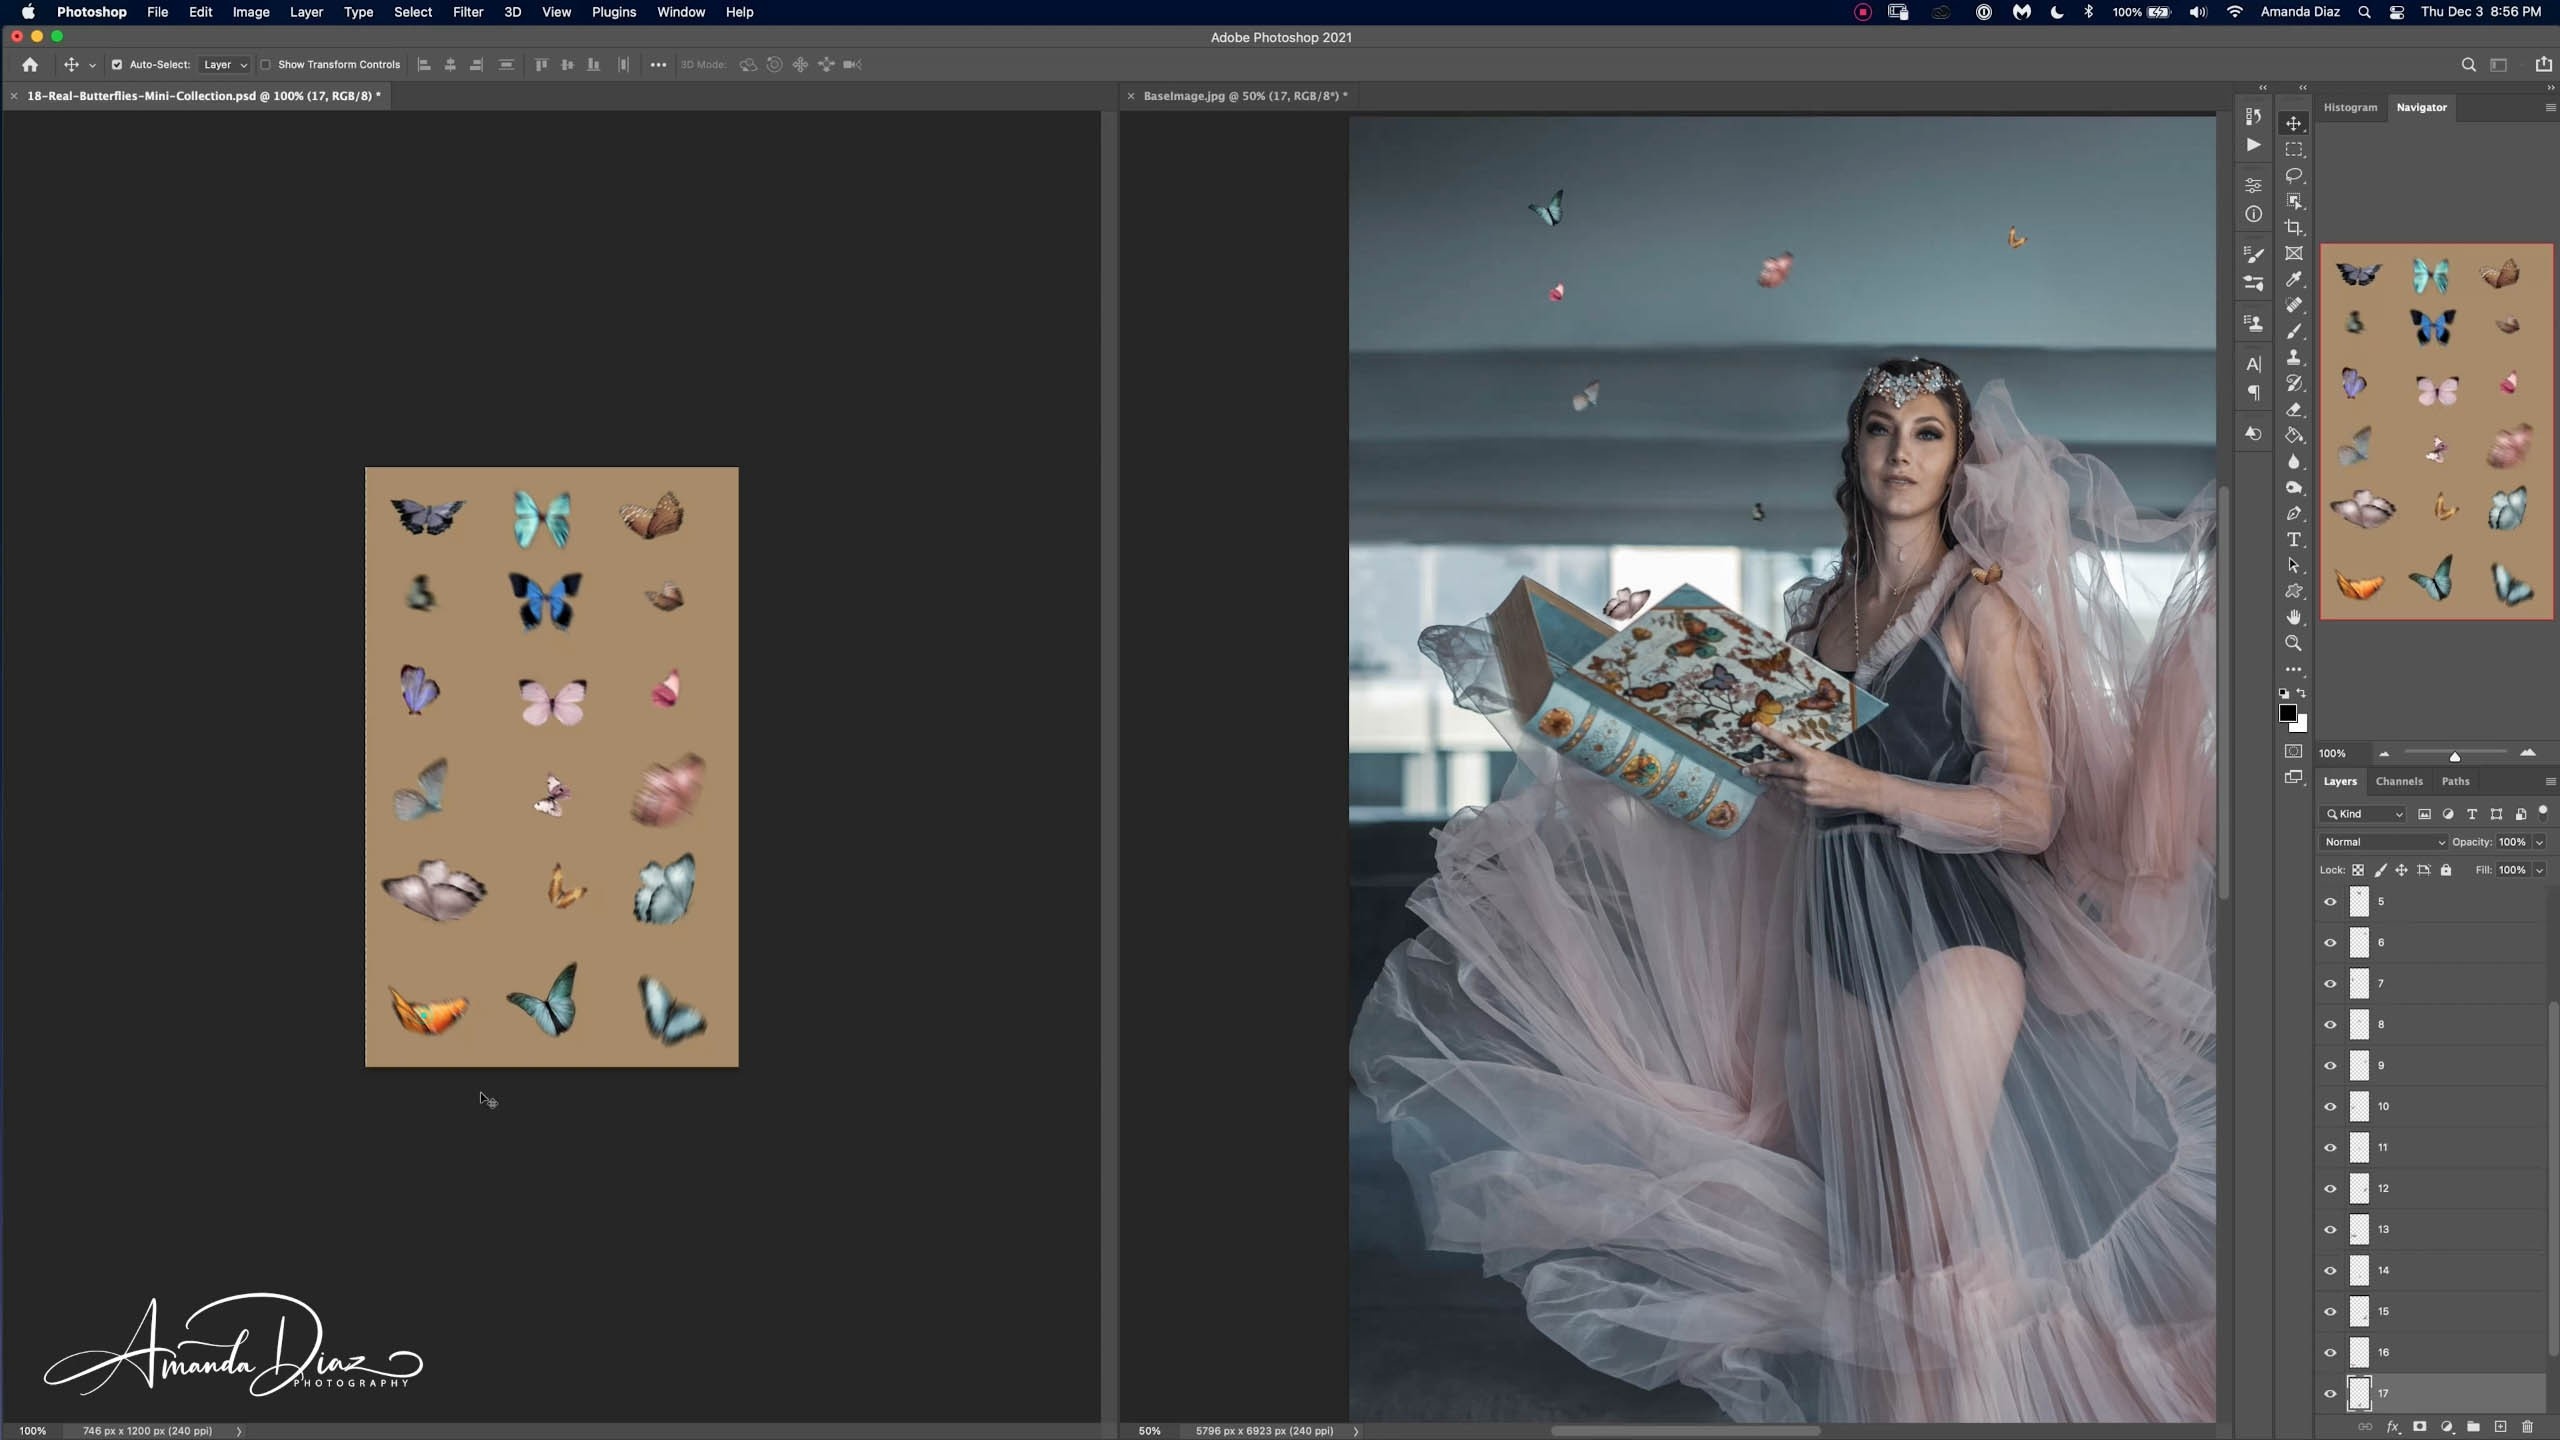Select the Hand tool
The height and width of the screenshot is (1440, 2560).
point(2294,617)
